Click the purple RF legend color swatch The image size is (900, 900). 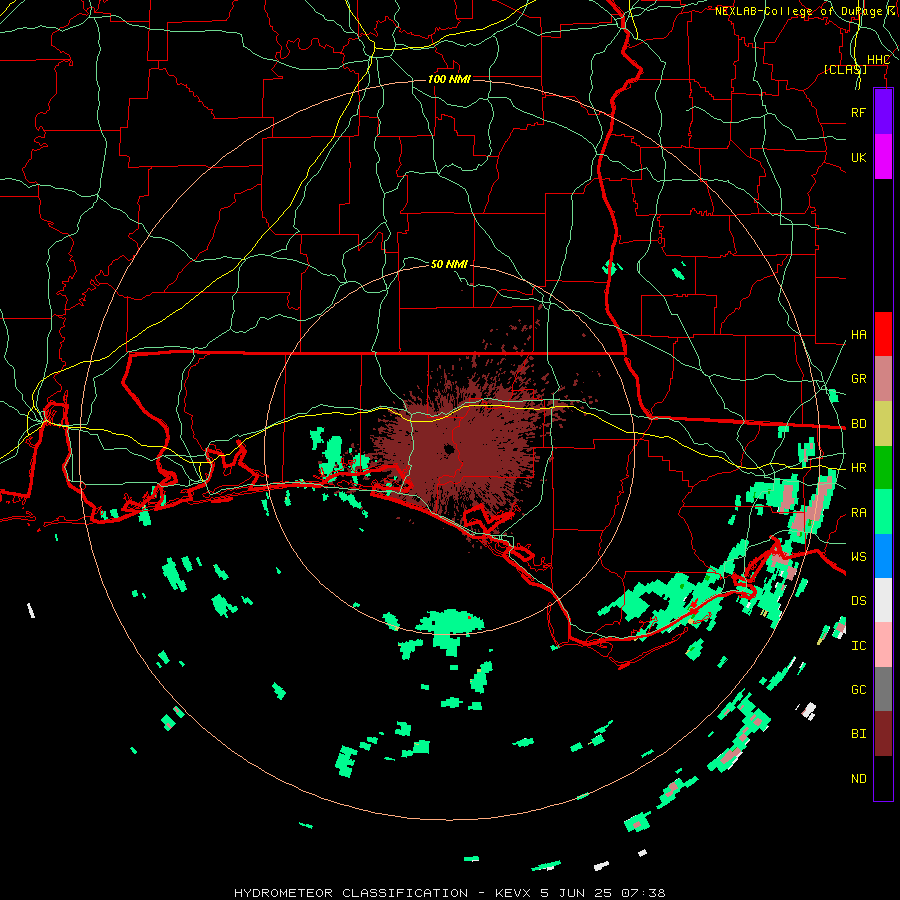(x=883, y=112)
